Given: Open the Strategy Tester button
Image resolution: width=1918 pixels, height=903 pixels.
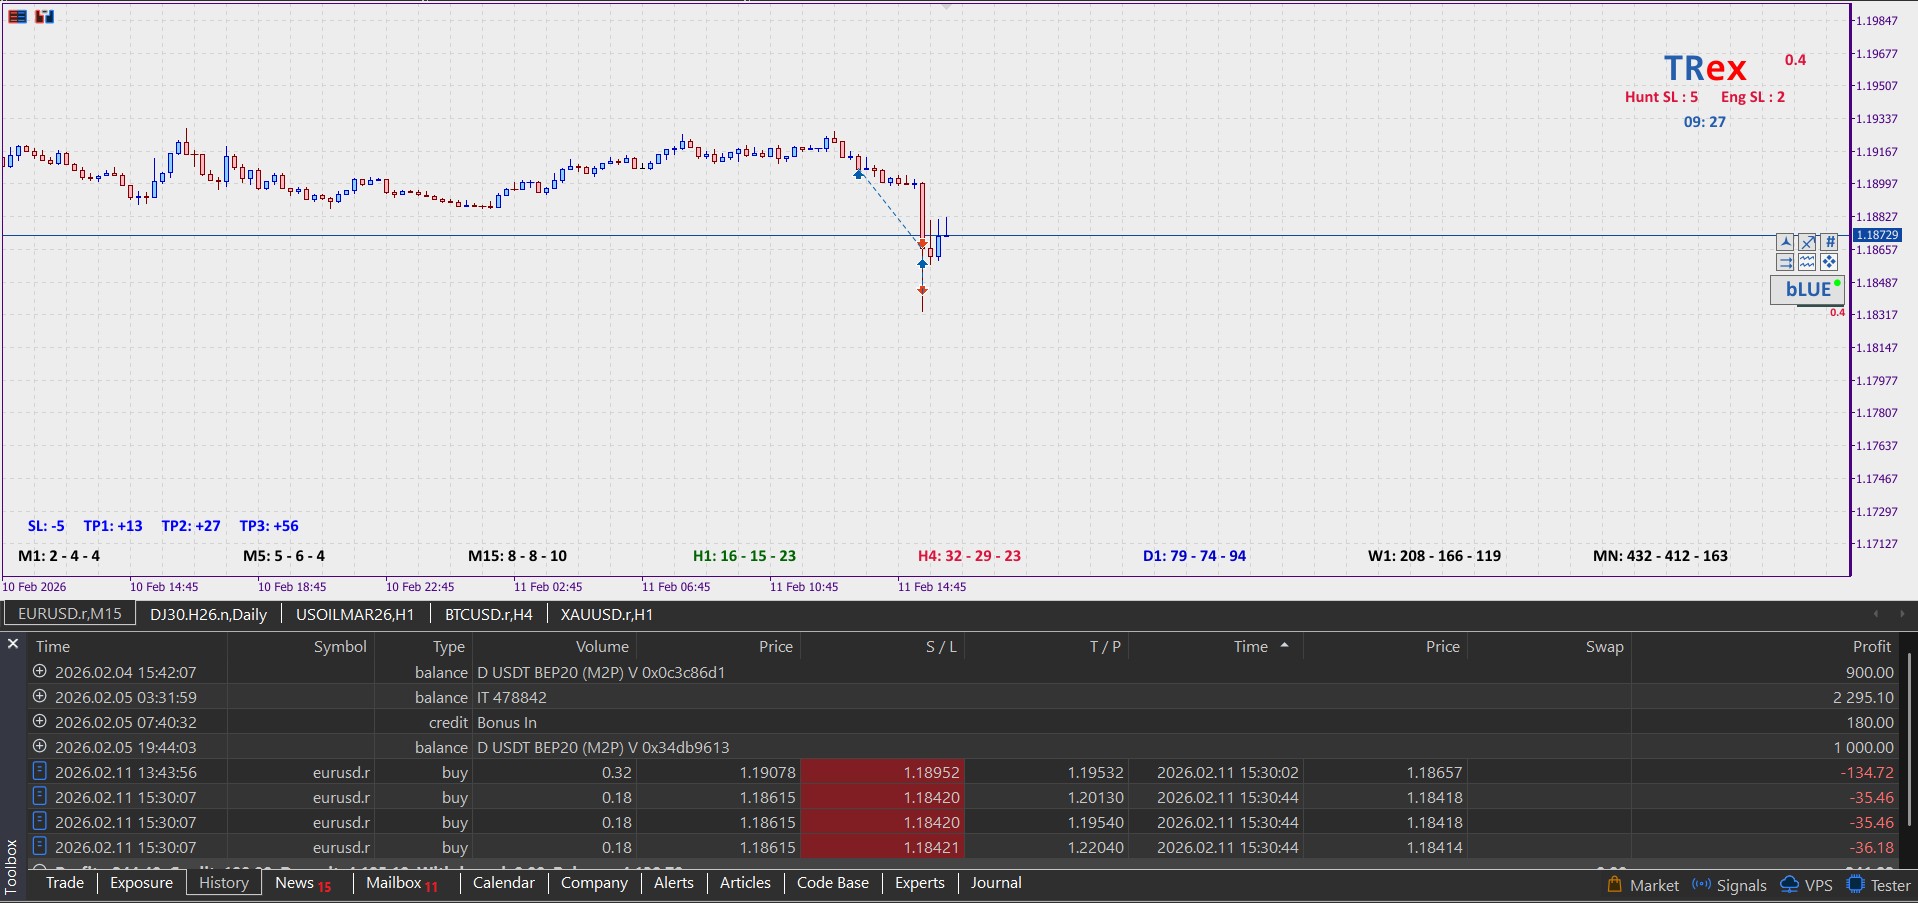Looking at the screenshot, I should click(x=1879, y=885).
